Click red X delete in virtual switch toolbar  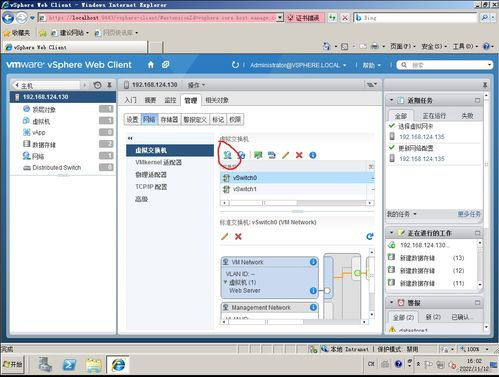point(299,155)
